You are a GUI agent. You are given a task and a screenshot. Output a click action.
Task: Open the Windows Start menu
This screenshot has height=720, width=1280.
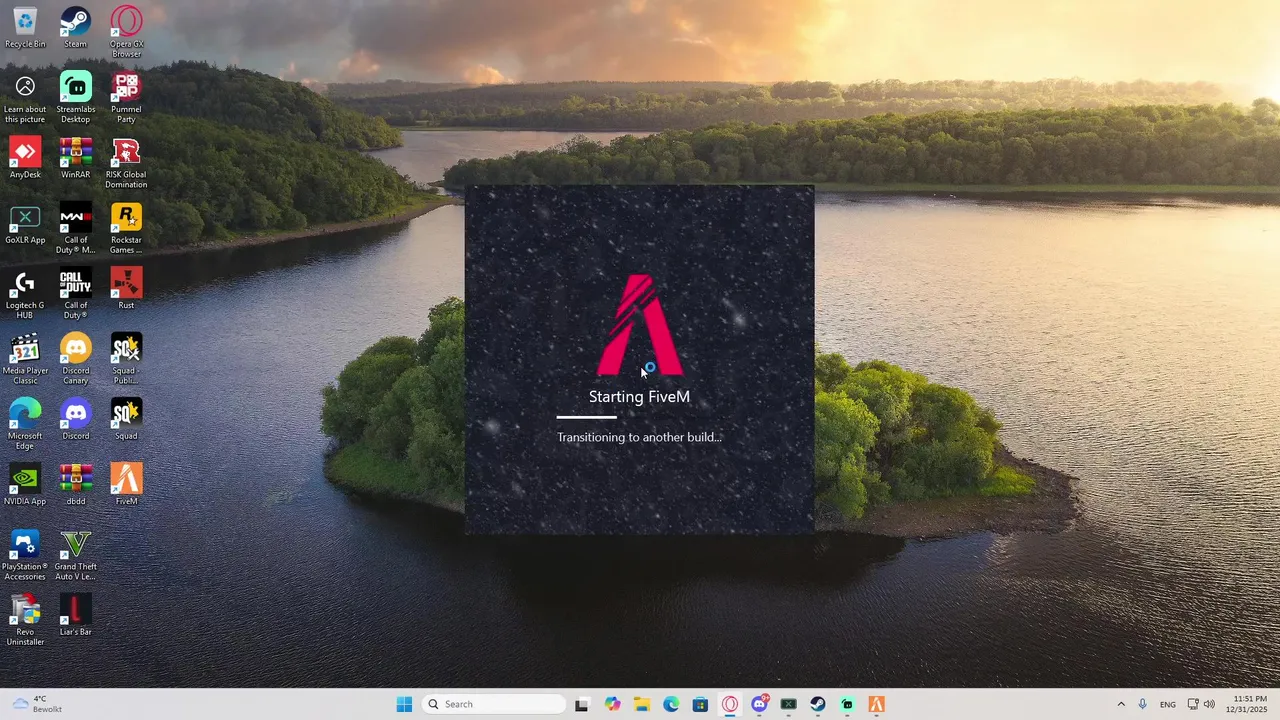(404, 704)
